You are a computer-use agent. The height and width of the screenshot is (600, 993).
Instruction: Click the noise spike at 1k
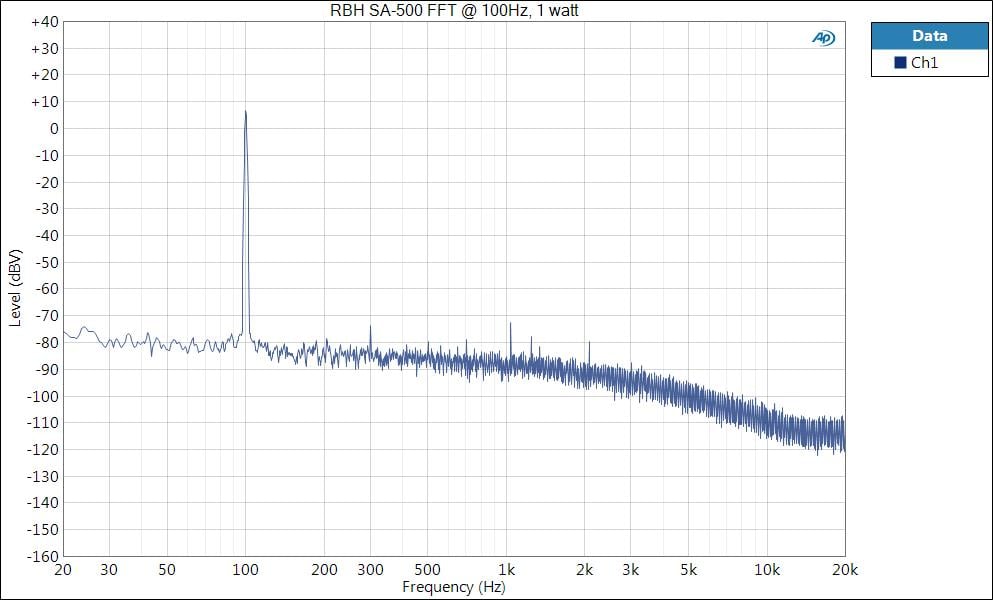point(510,324)
